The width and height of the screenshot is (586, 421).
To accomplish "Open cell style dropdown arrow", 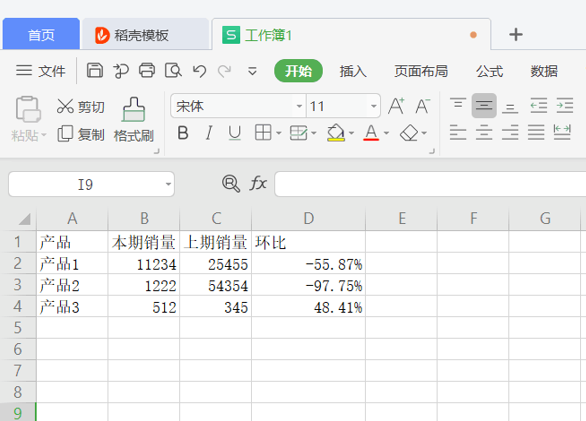I will pos(314,133).
